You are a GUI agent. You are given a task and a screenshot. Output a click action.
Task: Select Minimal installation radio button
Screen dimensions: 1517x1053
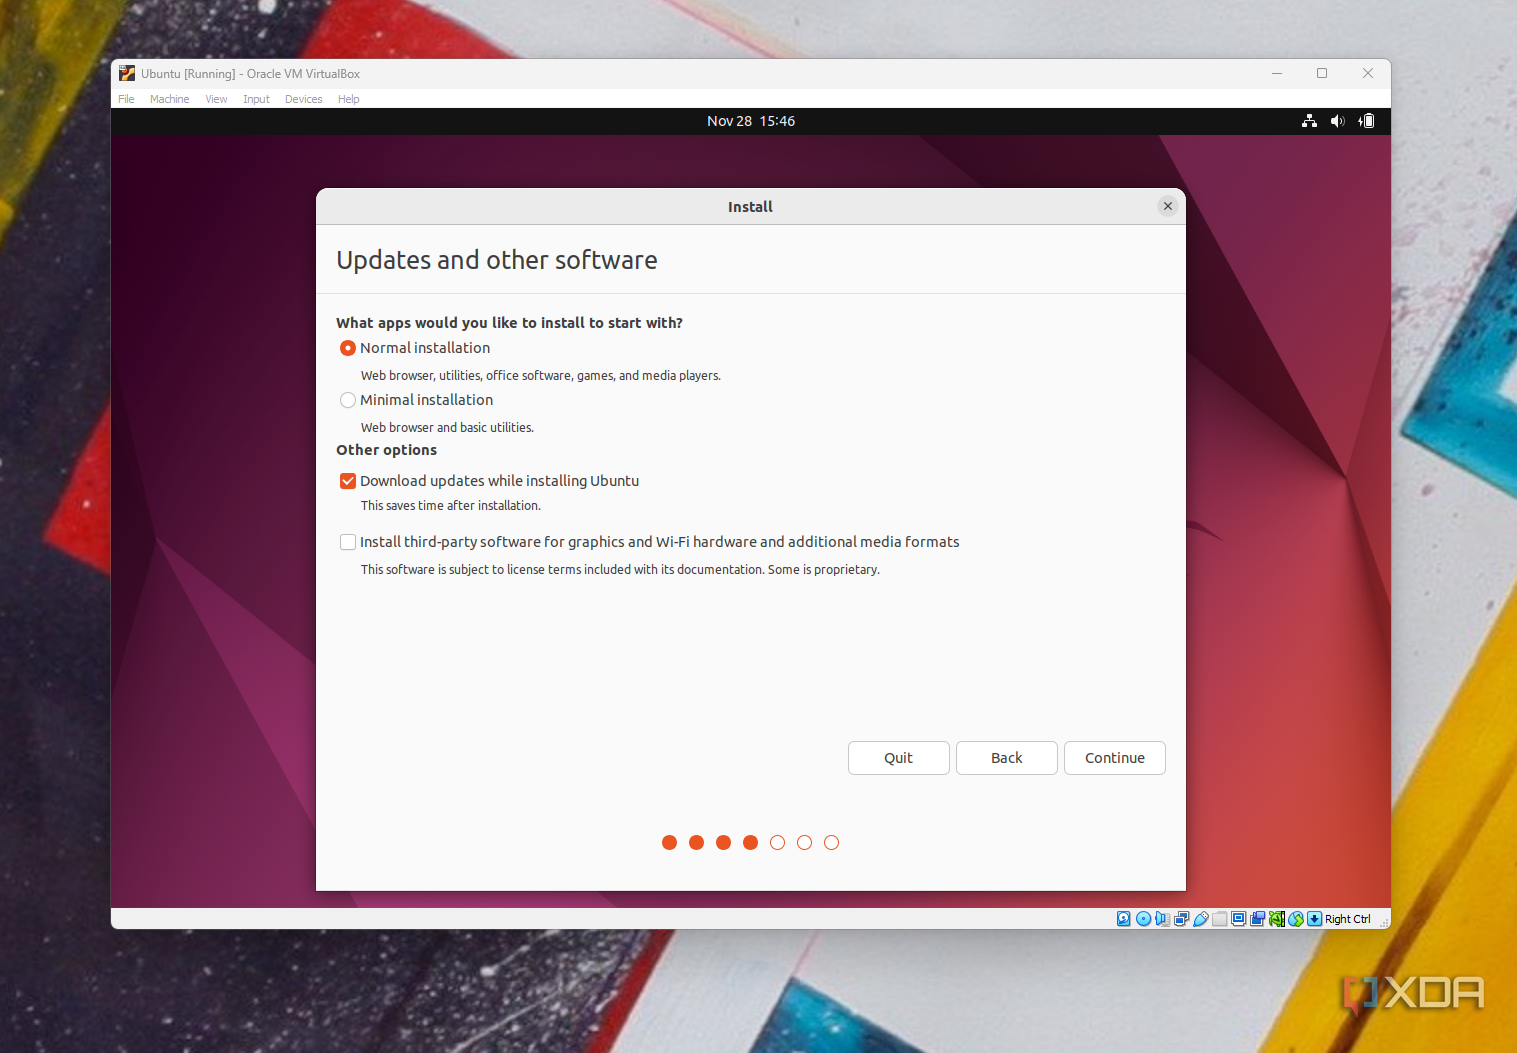pyautogui.click(x=348, y=400)
